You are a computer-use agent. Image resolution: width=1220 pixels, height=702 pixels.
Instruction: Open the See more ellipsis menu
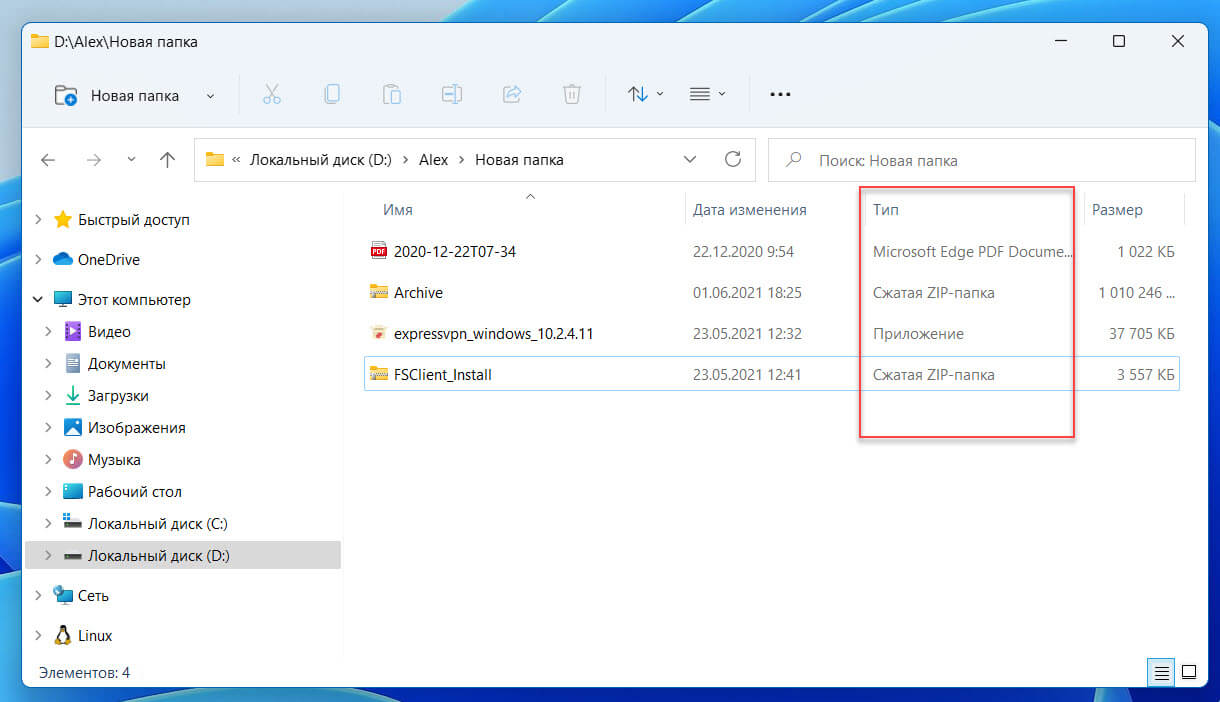coord(780,94)
